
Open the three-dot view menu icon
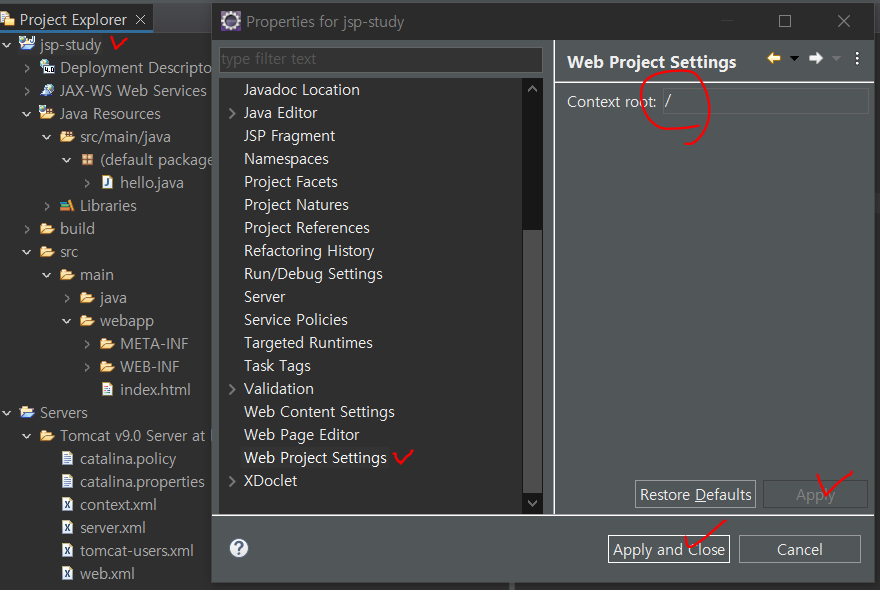pyautogui.click(x=857, y=59)
